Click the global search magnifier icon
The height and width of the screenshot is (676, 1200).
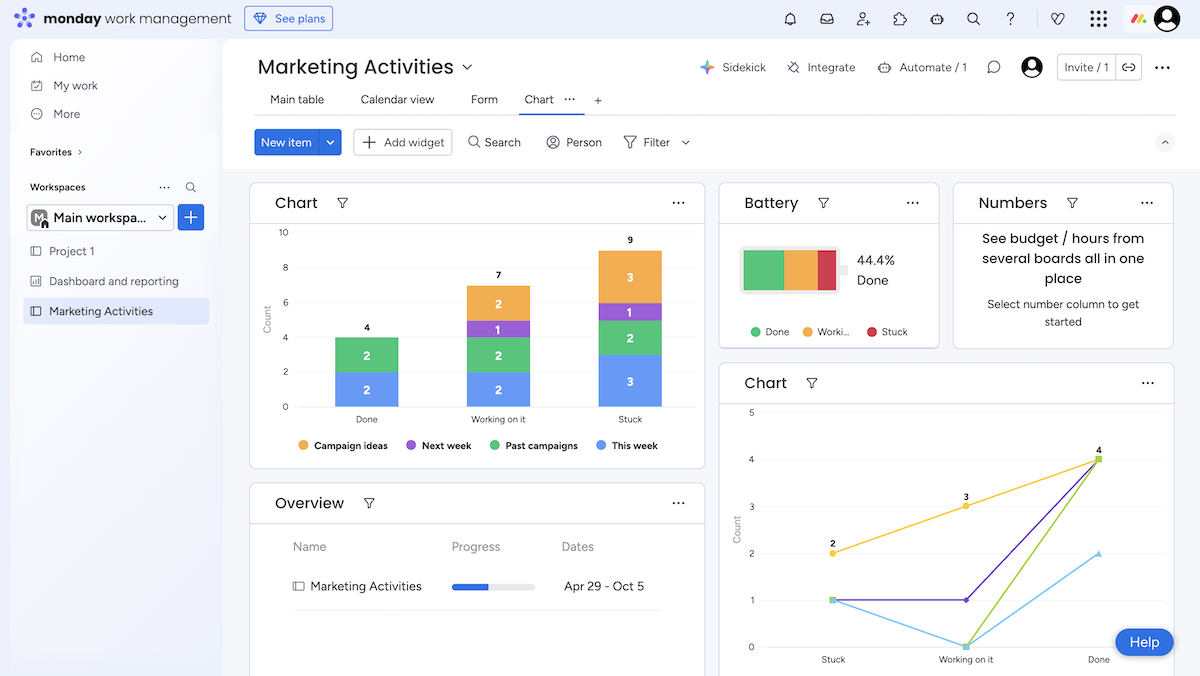pos(973,18)
